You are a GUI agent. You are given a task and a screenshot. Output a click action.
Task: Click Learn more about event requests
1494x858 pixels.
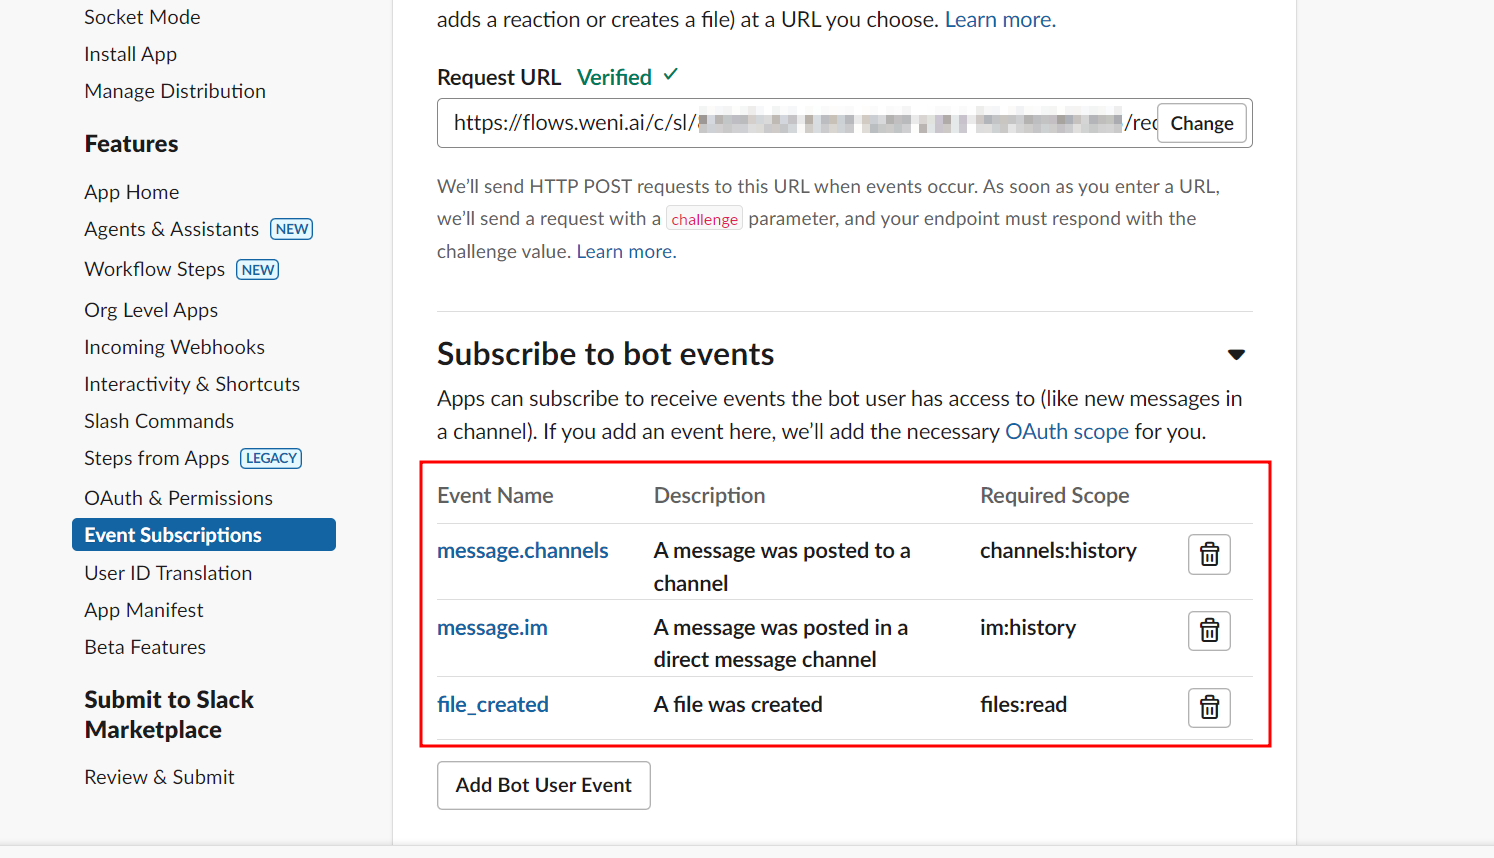[624, 251]
